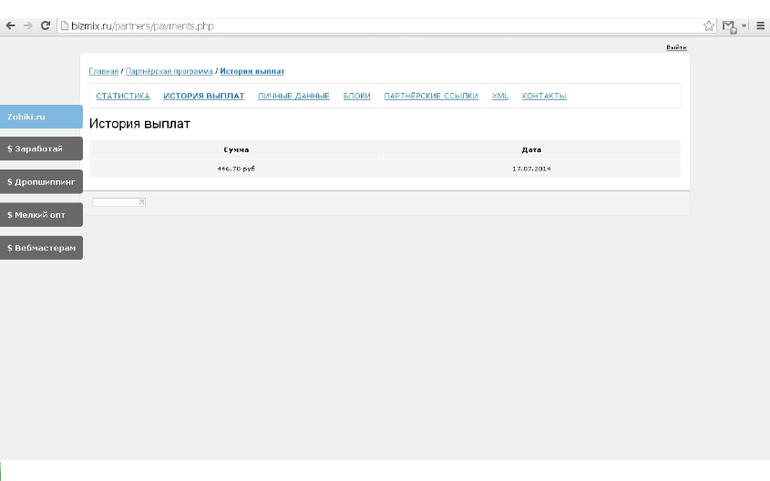Click the small counter image below the table

pos(119,203)
